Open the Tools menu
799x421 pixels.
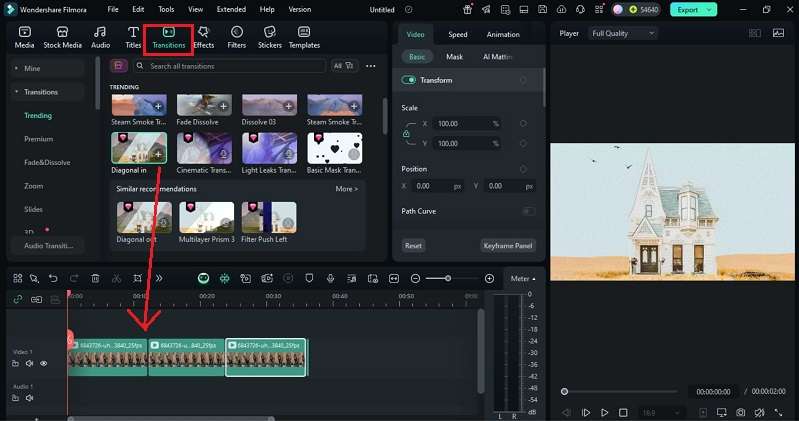point(166,9)
